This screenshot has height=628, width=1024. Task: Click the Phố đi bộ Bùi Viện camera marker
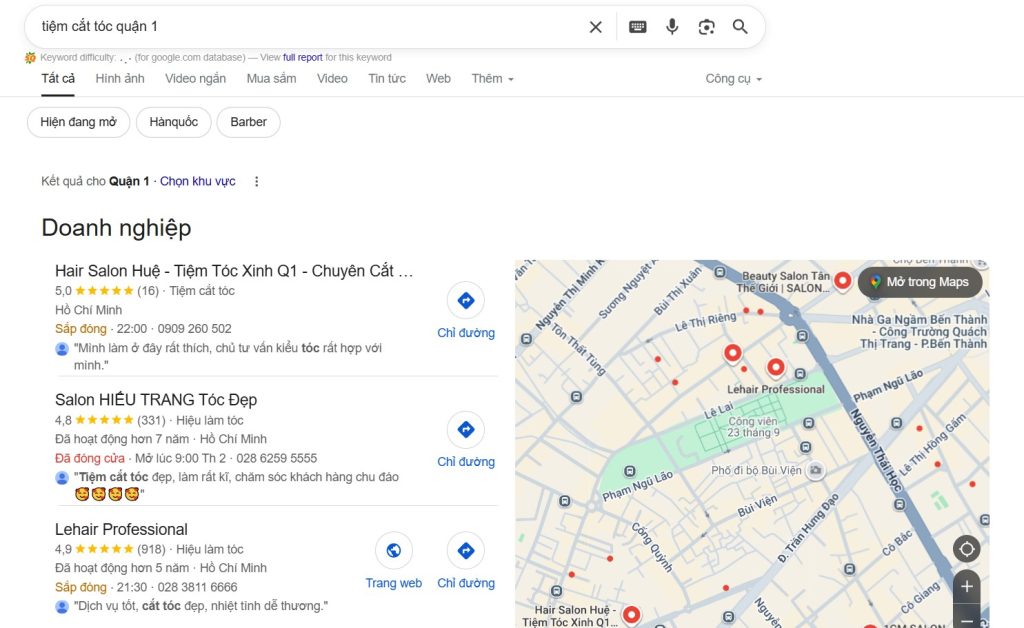click(x=814, y=470)
